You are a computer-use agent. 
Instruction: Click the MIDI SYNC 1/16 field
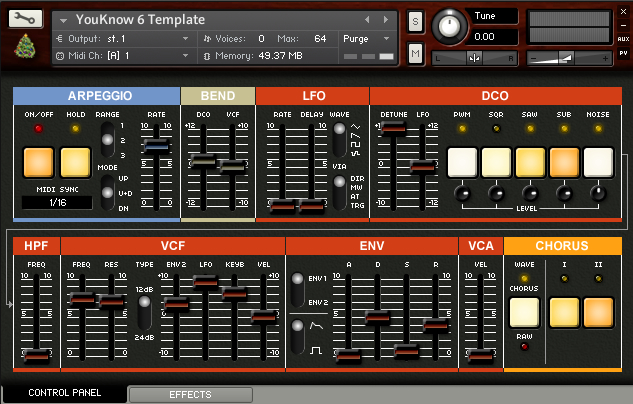pyautogui.click(x=56, y=203)
